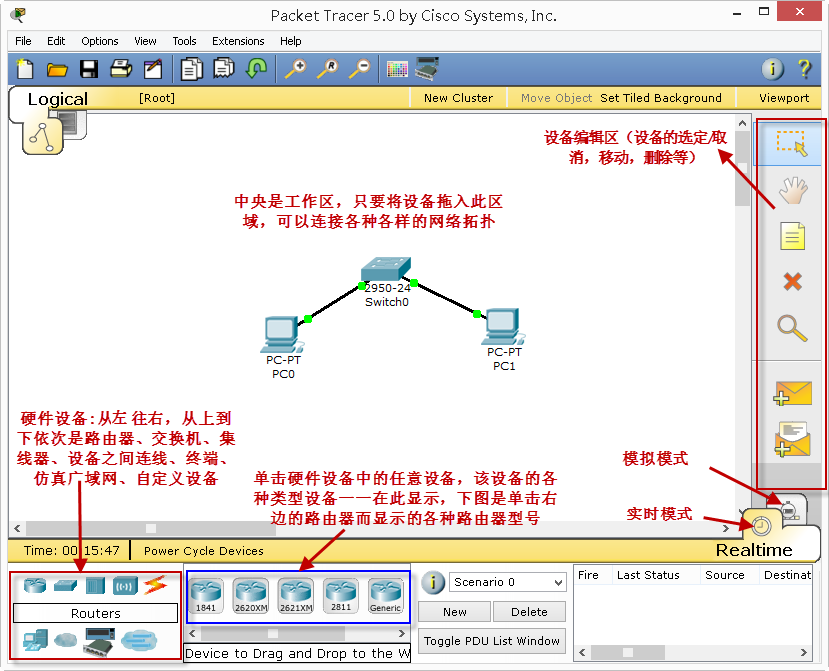Pick the 2621XM router model

click(x=296, y=595)
